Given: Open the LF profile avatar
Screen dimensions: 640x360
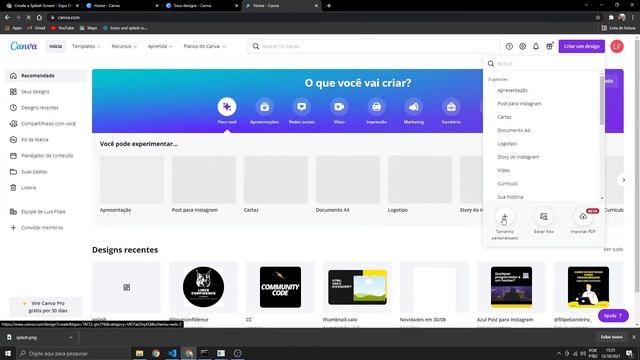Looking at the screenshot, I should click(617, 46).
